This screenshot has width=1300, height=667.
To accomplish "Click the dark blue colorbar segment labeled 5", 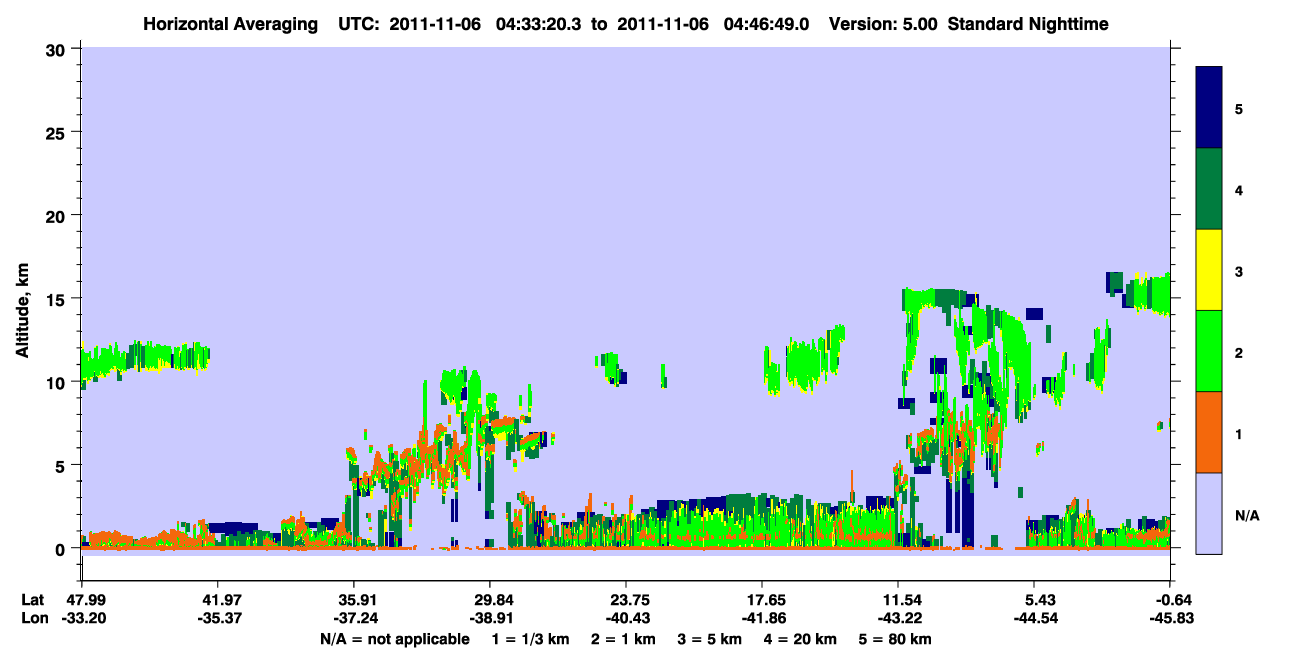I will pos(1209,108).
